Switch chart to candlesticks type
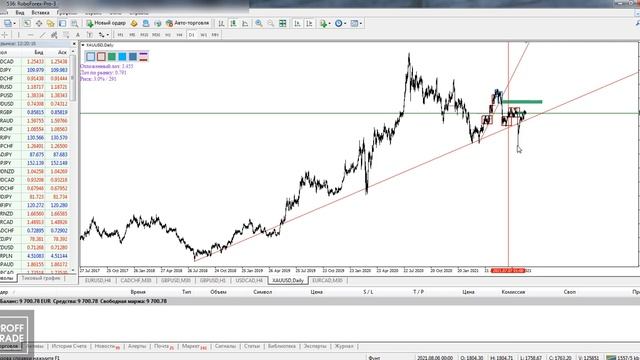Image resolution: width=640 pixels, height=360 pixels. pos(233,23)
